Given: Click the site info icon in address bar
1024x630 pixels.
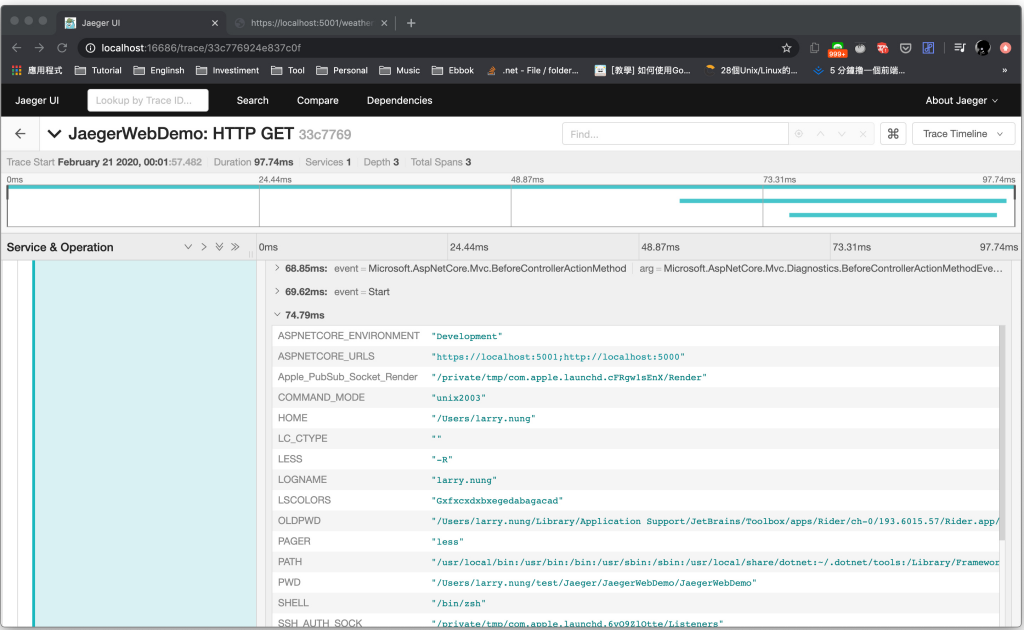Looking at the screenshot, I should 91,48.
